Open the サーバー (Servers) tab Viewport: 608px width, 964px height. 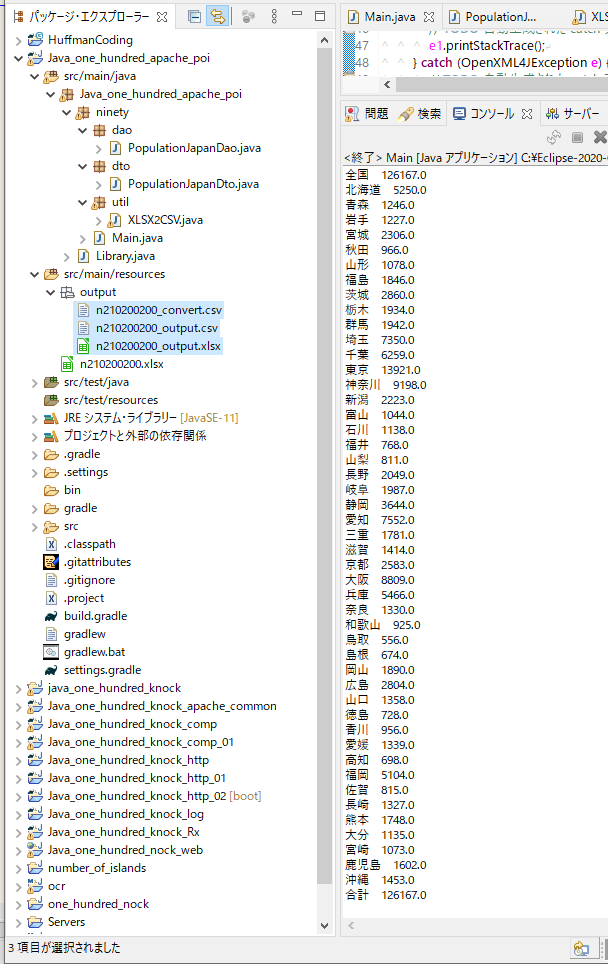(572, 114)
